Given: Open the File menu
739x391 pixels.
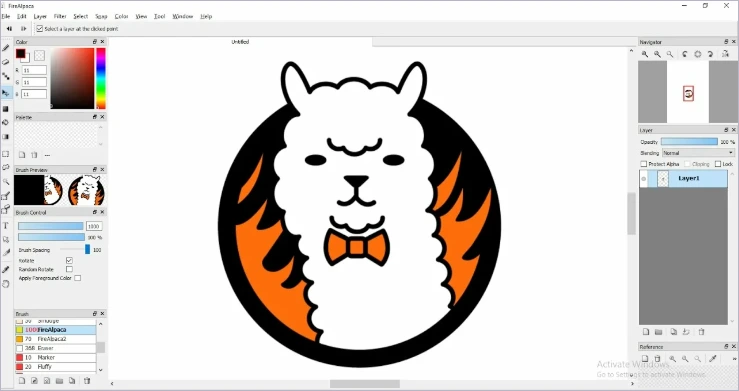Looking at the screenshot, I should [5, 16].
